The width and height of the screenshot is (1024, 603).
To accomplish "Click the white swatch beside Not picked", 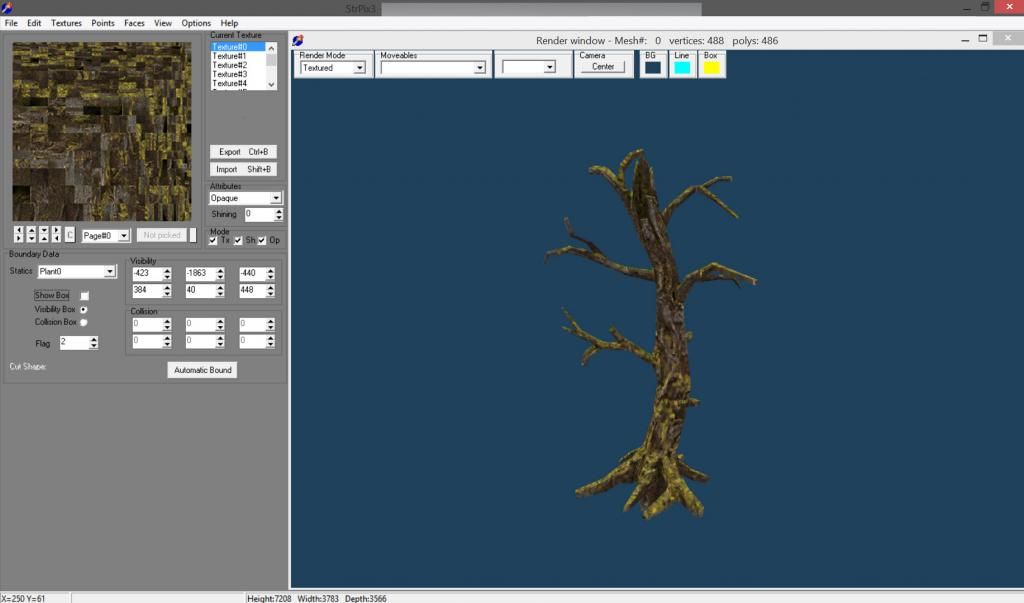I will click(x=193, y=235).
